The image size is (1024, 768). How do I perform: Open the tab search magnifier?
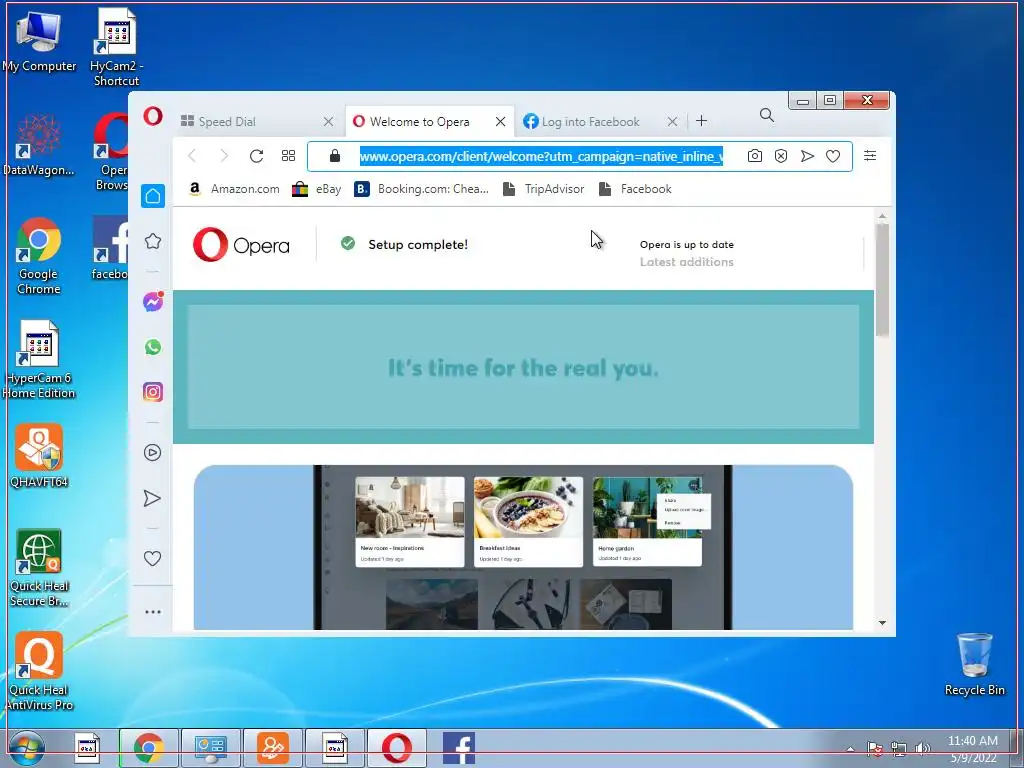click(x=767, y=116)
